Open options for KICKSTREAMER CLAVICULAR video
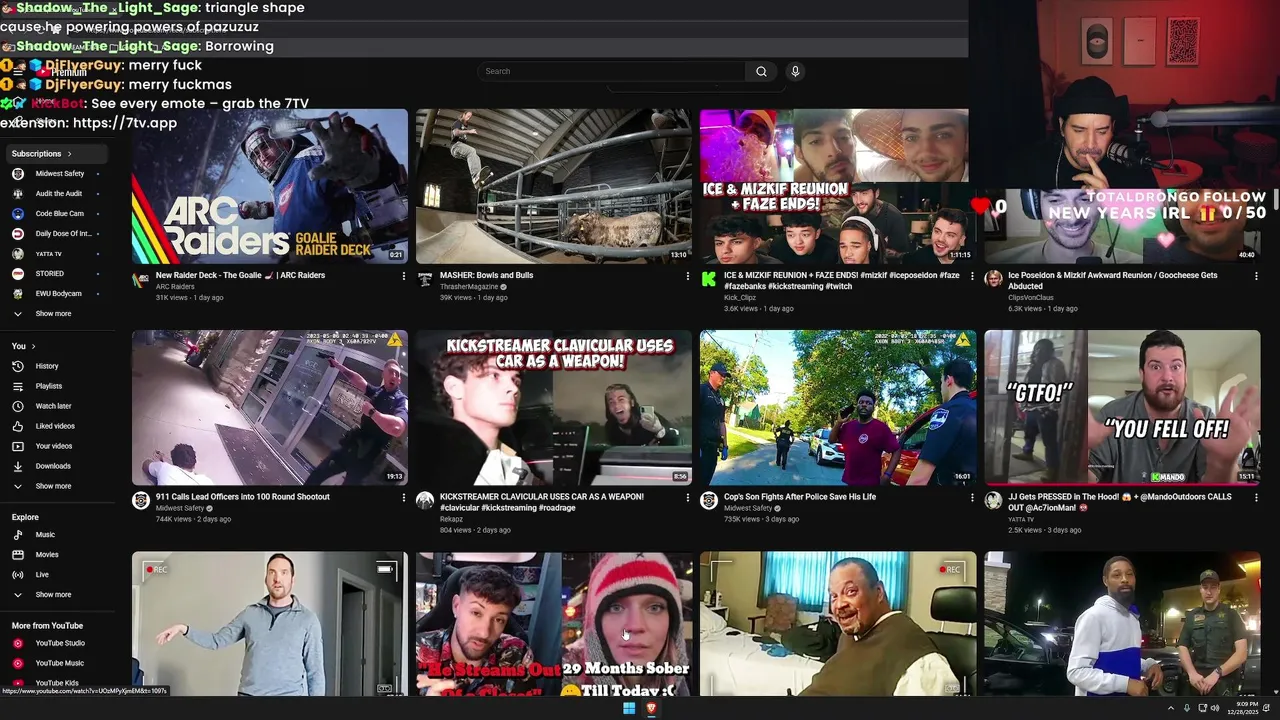The width and height of the screenshot is (1280, 720). coord(688,497)
